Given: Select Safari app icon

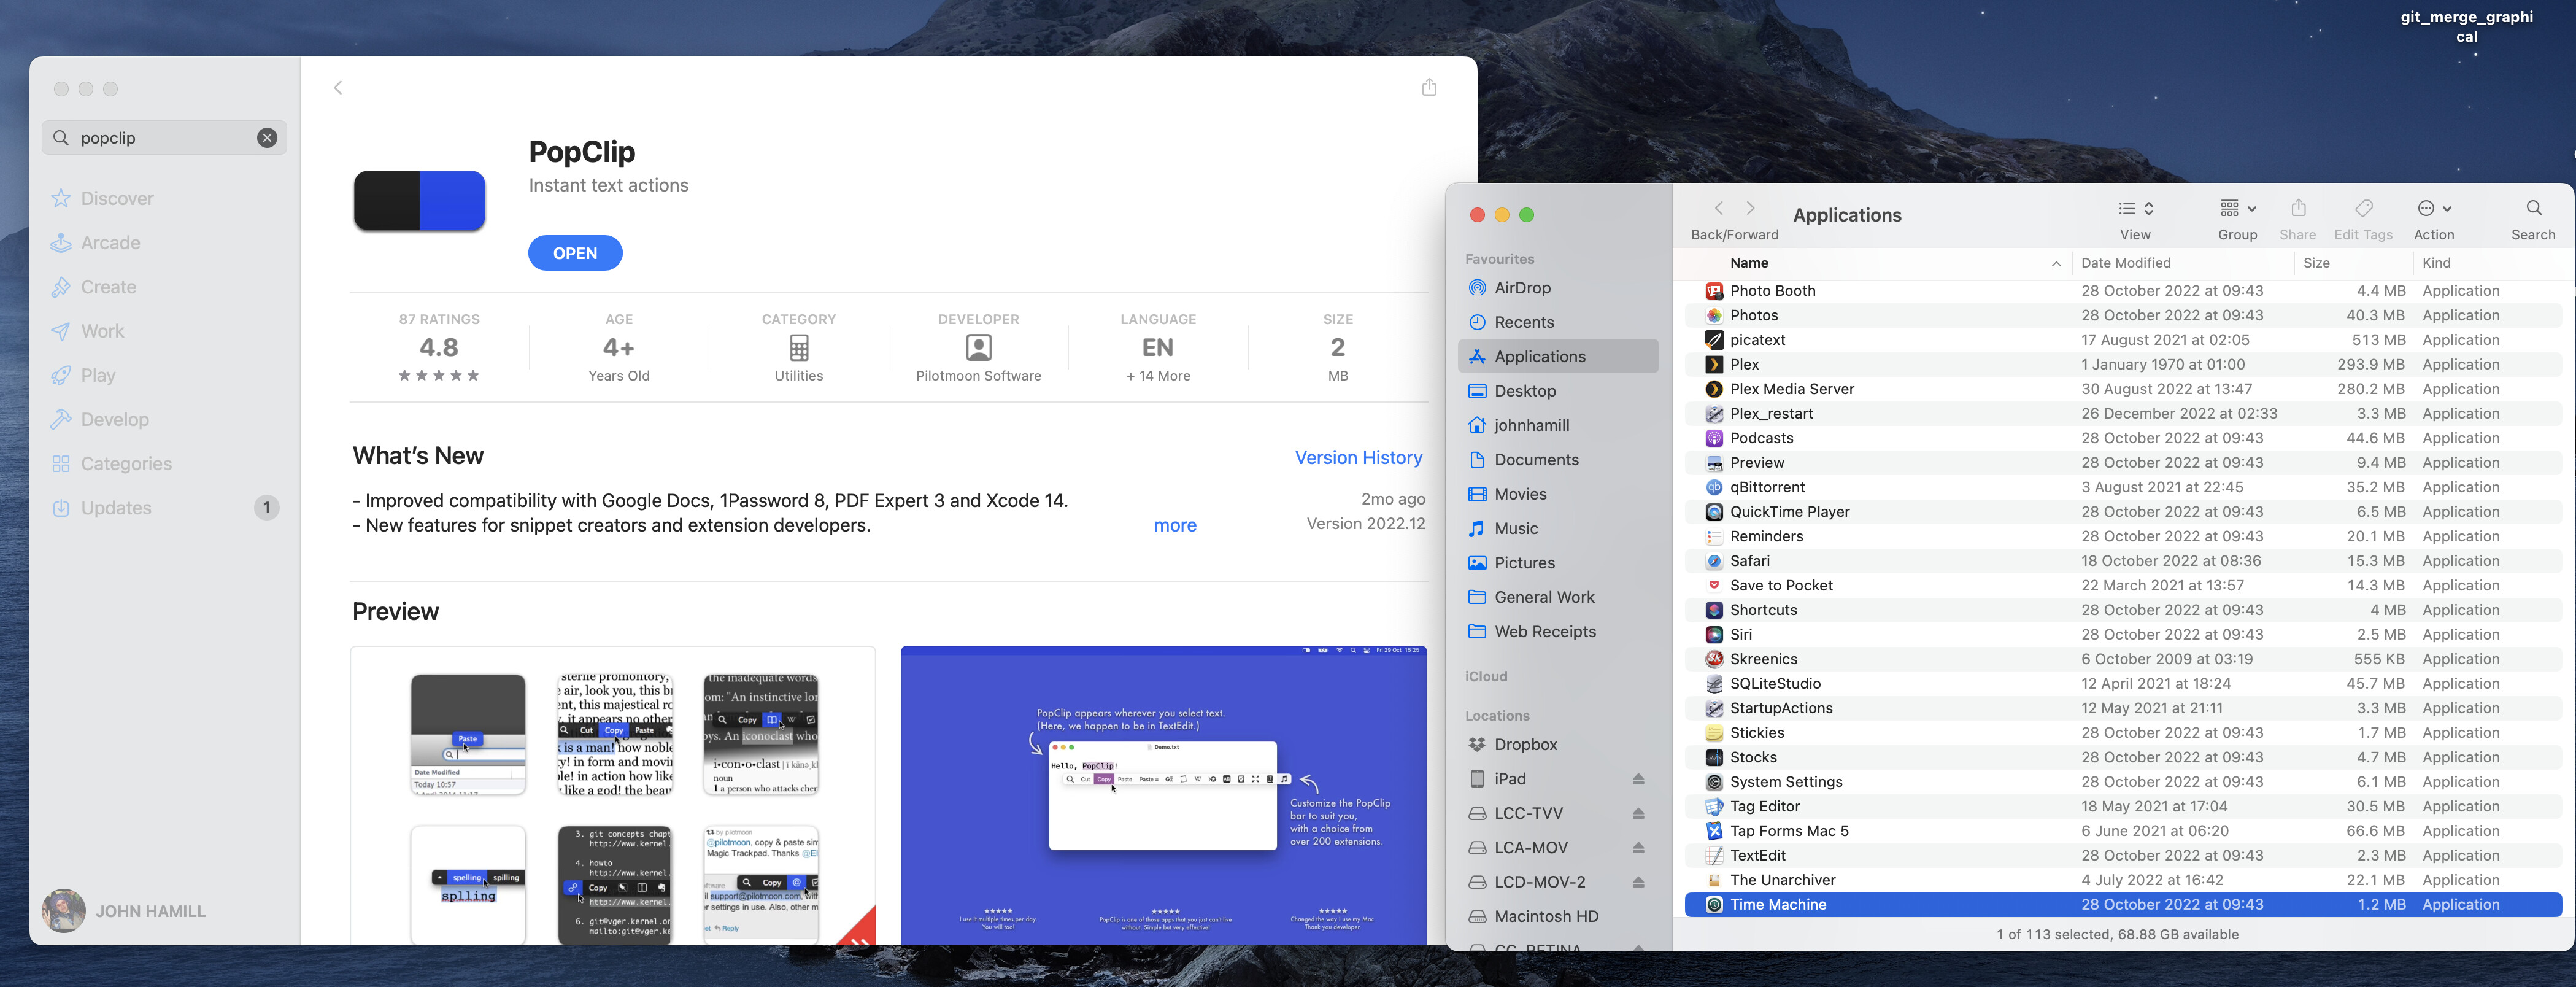Looking at the screenshot, I should tap(1714, 561).
